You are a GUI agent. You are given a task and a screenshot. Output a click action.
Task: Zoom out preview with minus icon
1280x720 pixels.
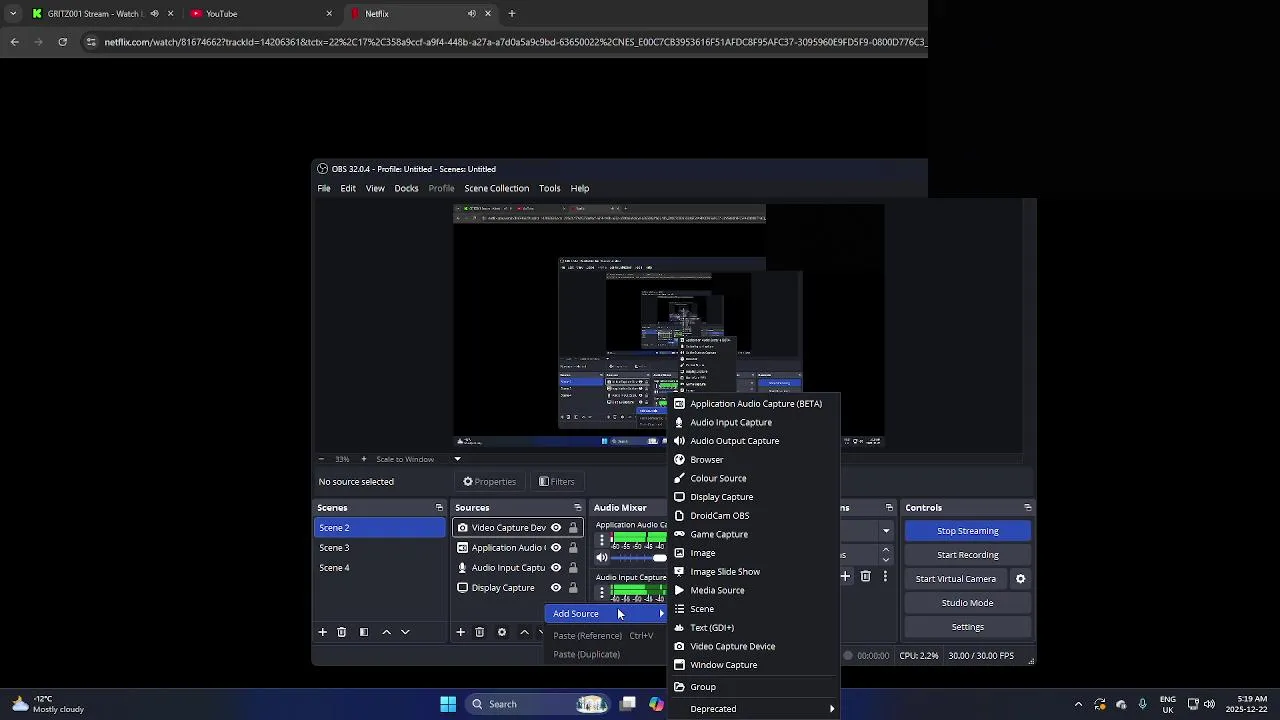(x=321, y=459)
